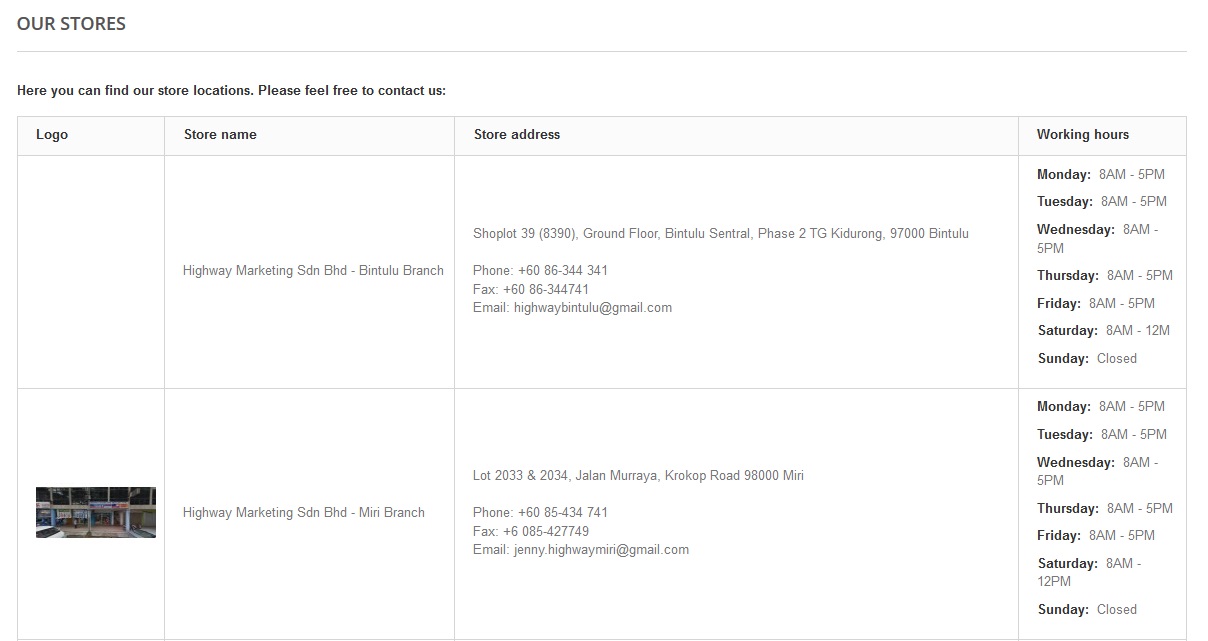Open Highway Marketing Sdn Bhd - Bintulu Branch name
Image resolution: width=1208 pixels, height=641 pixels.
(313, 270)
